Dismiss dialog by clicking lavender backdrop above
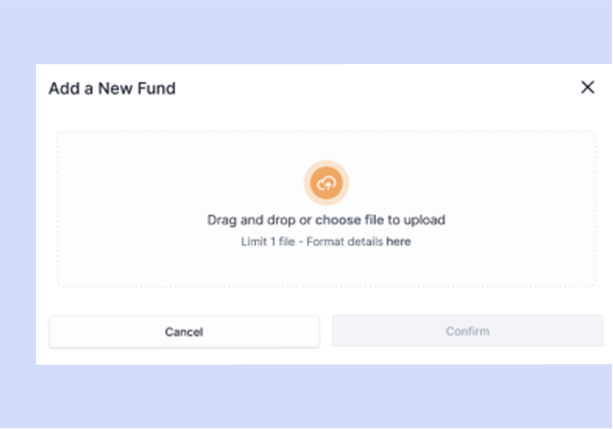Screen dimensions: 613x429 point(306,31)
